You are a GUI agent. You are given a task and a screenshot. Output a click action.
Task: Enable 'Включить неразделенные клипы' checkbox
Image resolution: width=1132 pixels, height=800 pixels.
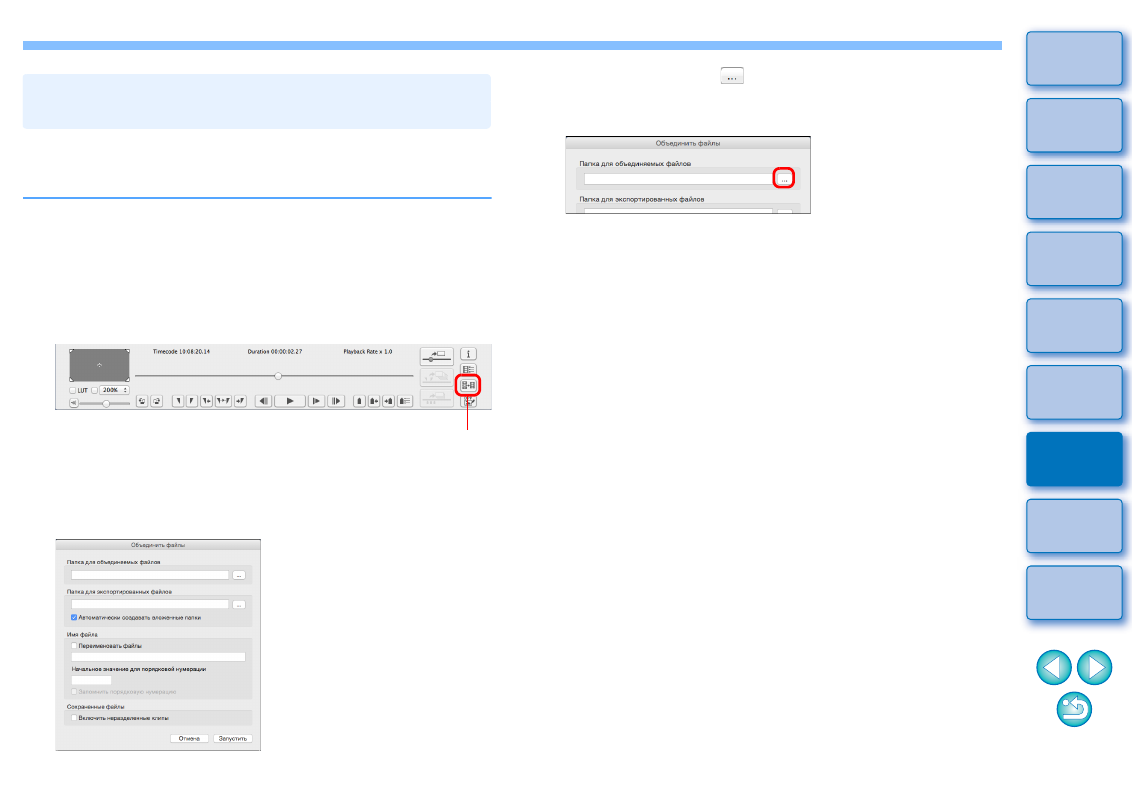click(74, 718)
